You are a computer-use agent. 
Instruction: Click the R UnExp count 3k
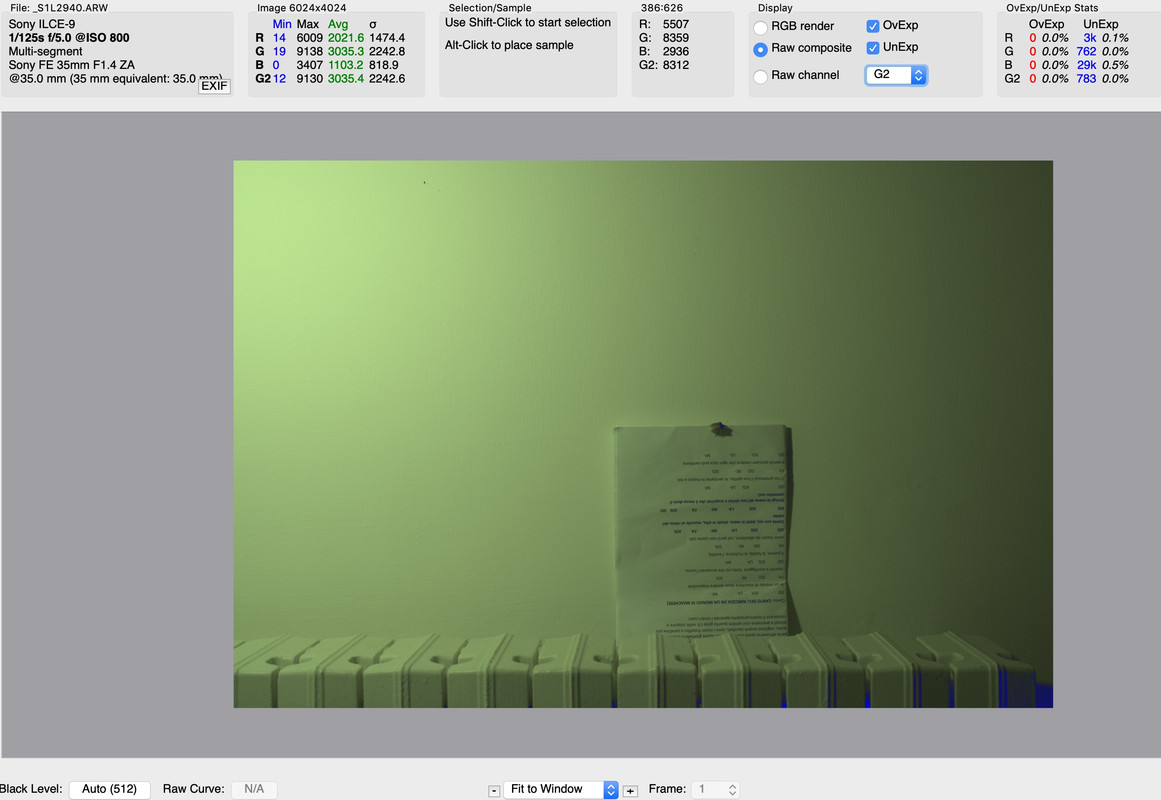(x=1090, y=38)
